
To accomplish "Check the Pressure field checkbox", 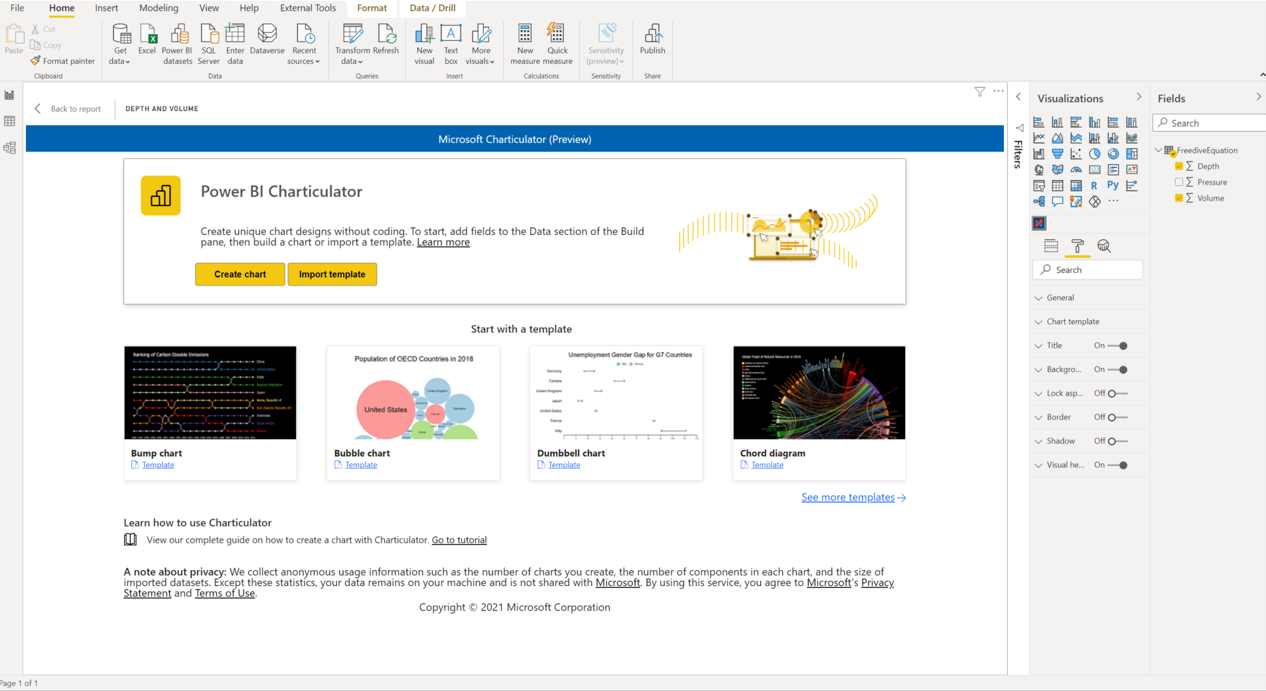I will 1179,182.
